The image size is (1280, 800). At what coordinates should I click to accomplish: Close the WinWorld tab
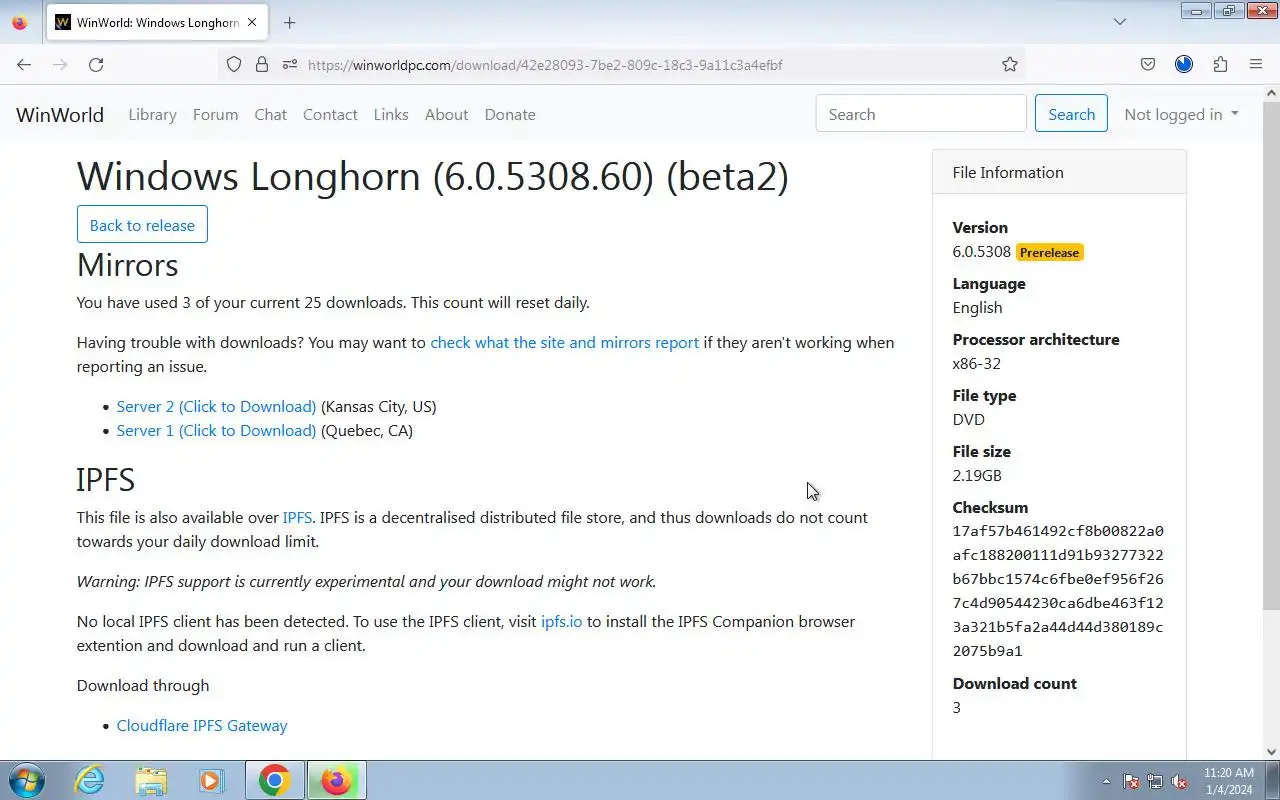(251, 22)
